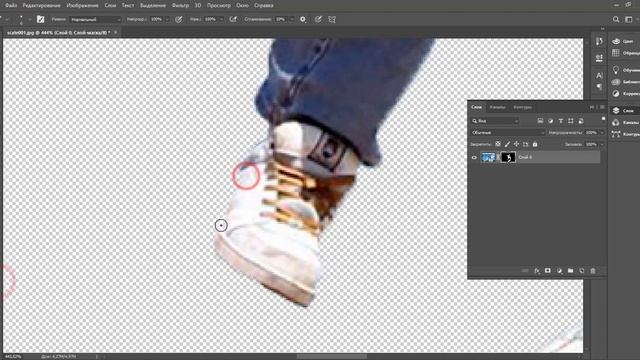Open the Libraries panel in right dock
This screenshot has width=640, height=360.
coord(625,82)
